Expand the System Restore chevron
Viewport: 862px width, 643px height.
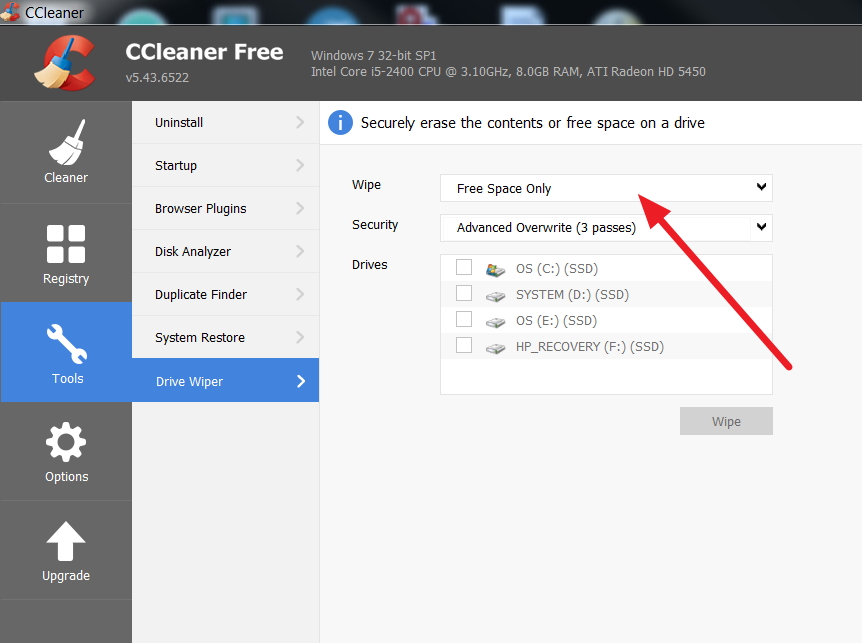(x=300, y=337)
